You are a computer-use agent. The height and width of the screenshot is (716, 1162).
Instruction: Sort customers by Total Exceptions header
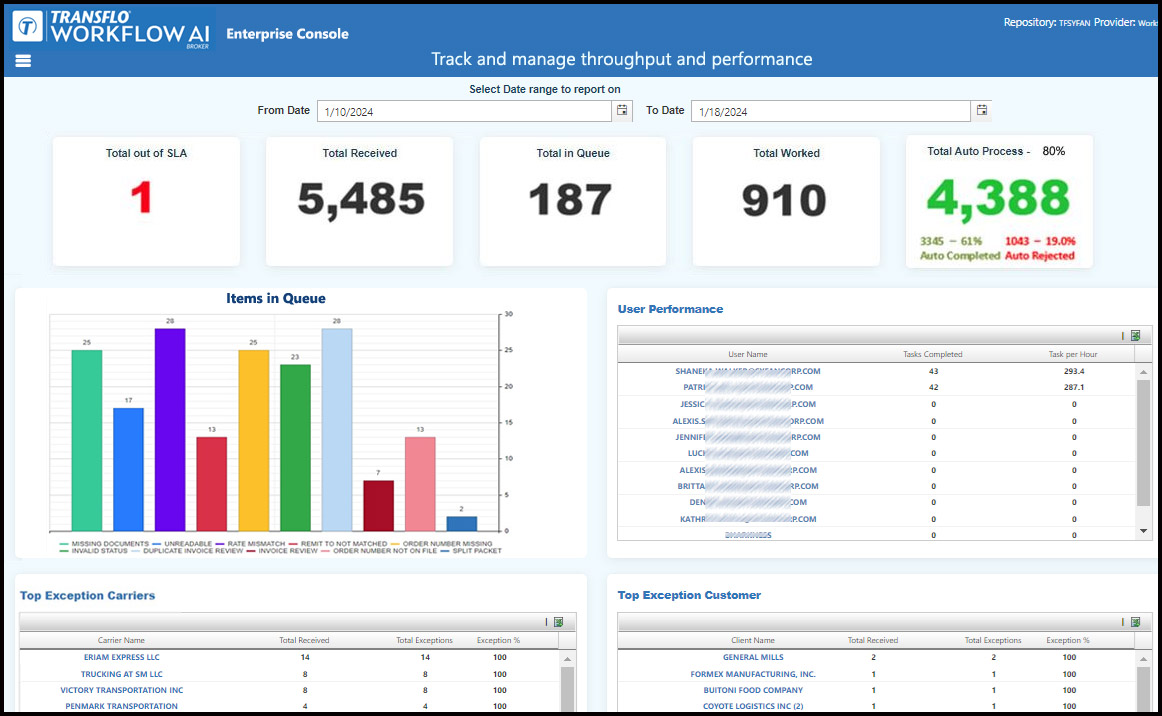(x=993, y=640)
